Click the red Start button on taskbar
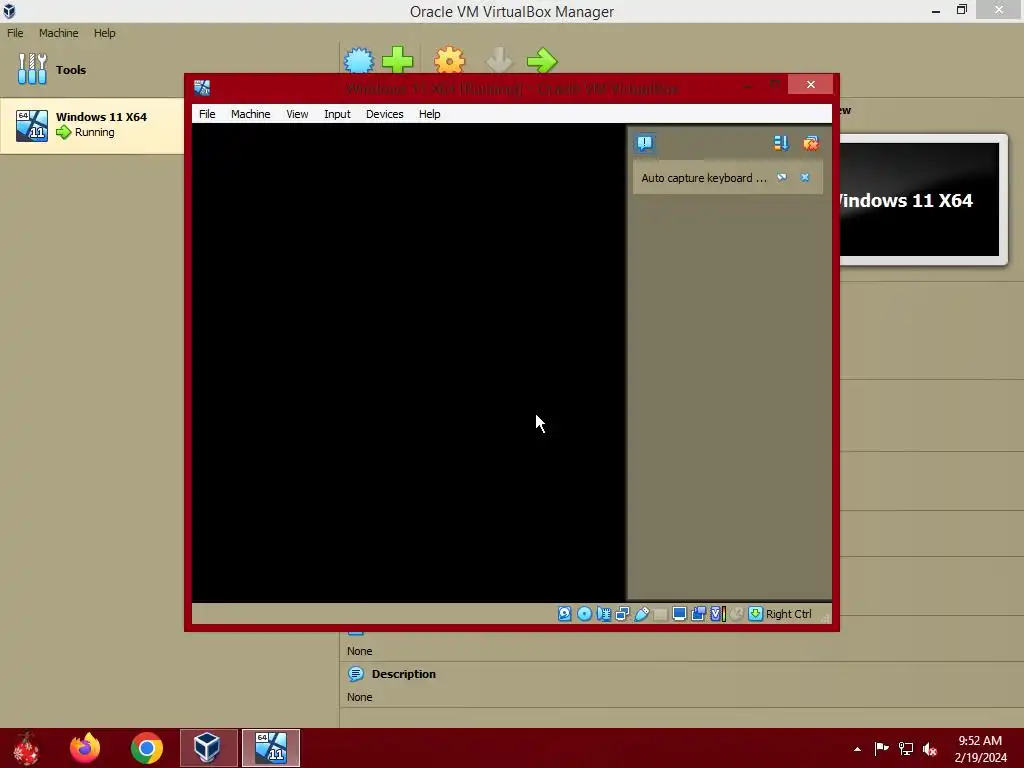Viewport: 1024px width, 768px height. click(x=26, y=748)
